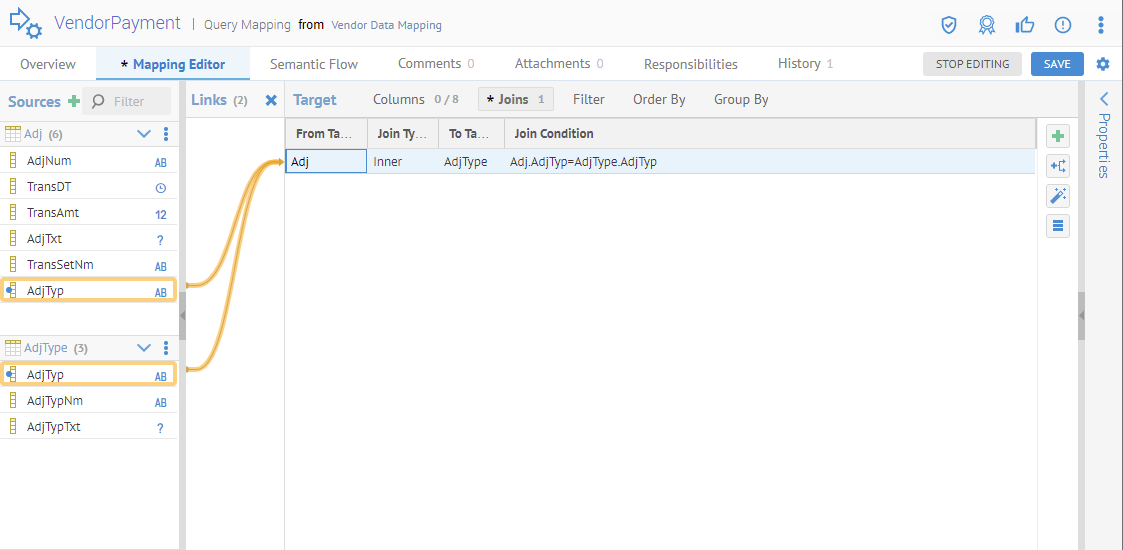This screenshot has height=550, width=1123.
Task: Click the award ribbon badge icon
Action: point(987,25)
